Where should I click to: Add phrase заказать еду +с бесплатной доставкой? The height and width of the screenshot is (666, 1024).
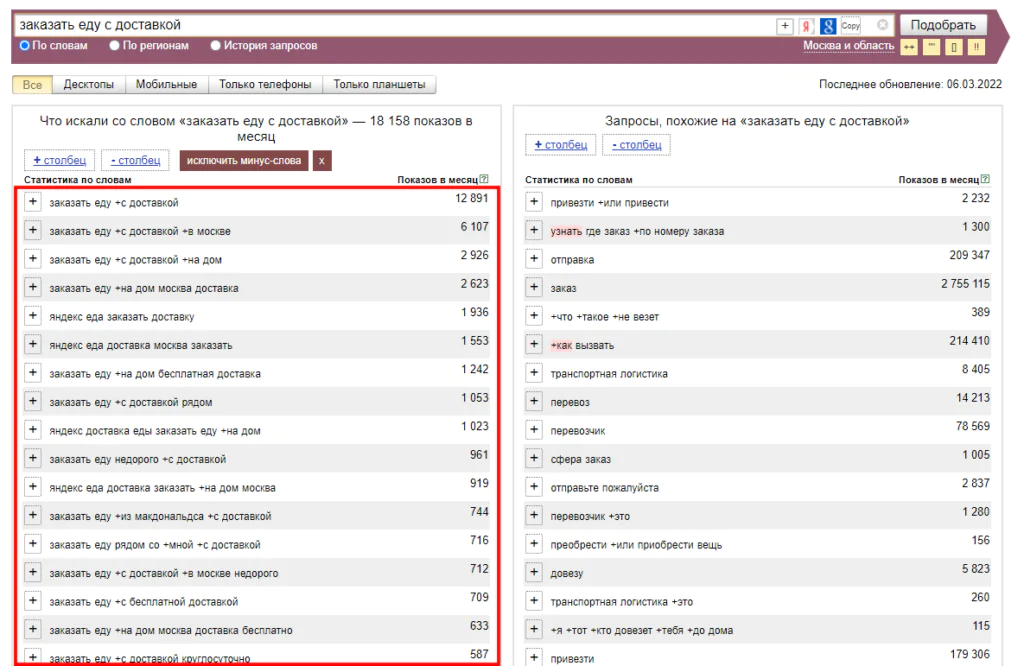pyautogui.click(x=33, y=601)
